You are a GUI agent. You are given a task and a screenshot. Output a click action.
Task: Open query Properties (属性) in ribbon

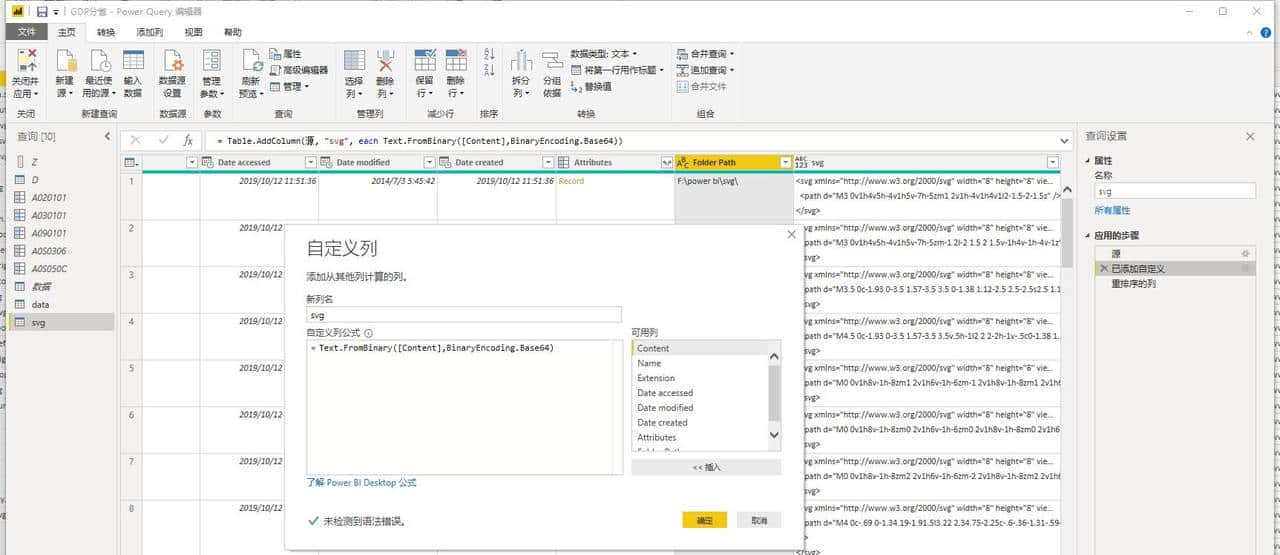(286, 54)
